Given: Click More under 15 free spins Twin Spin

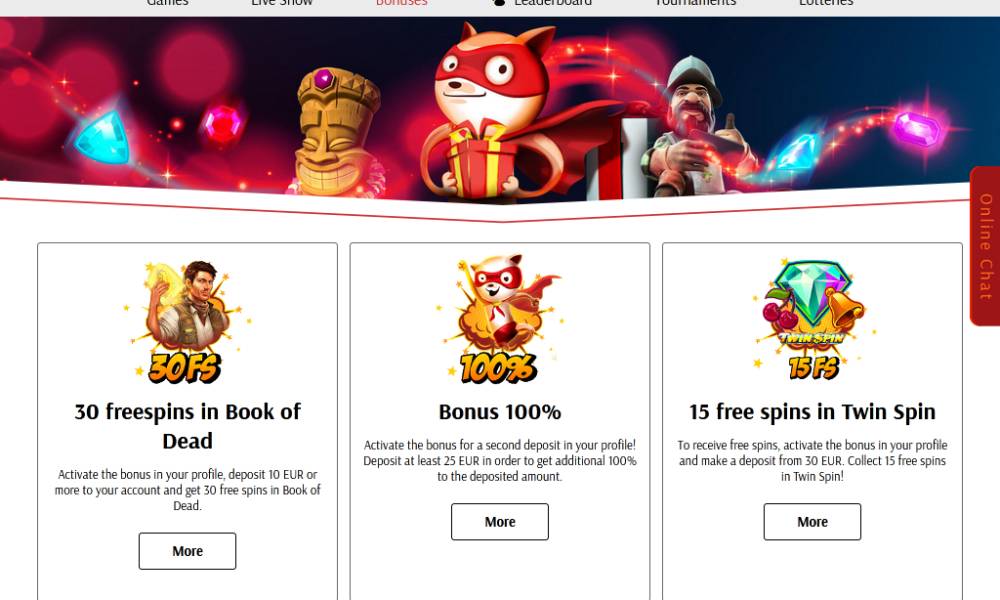Looking at the screenshot, I should [812, 522].
